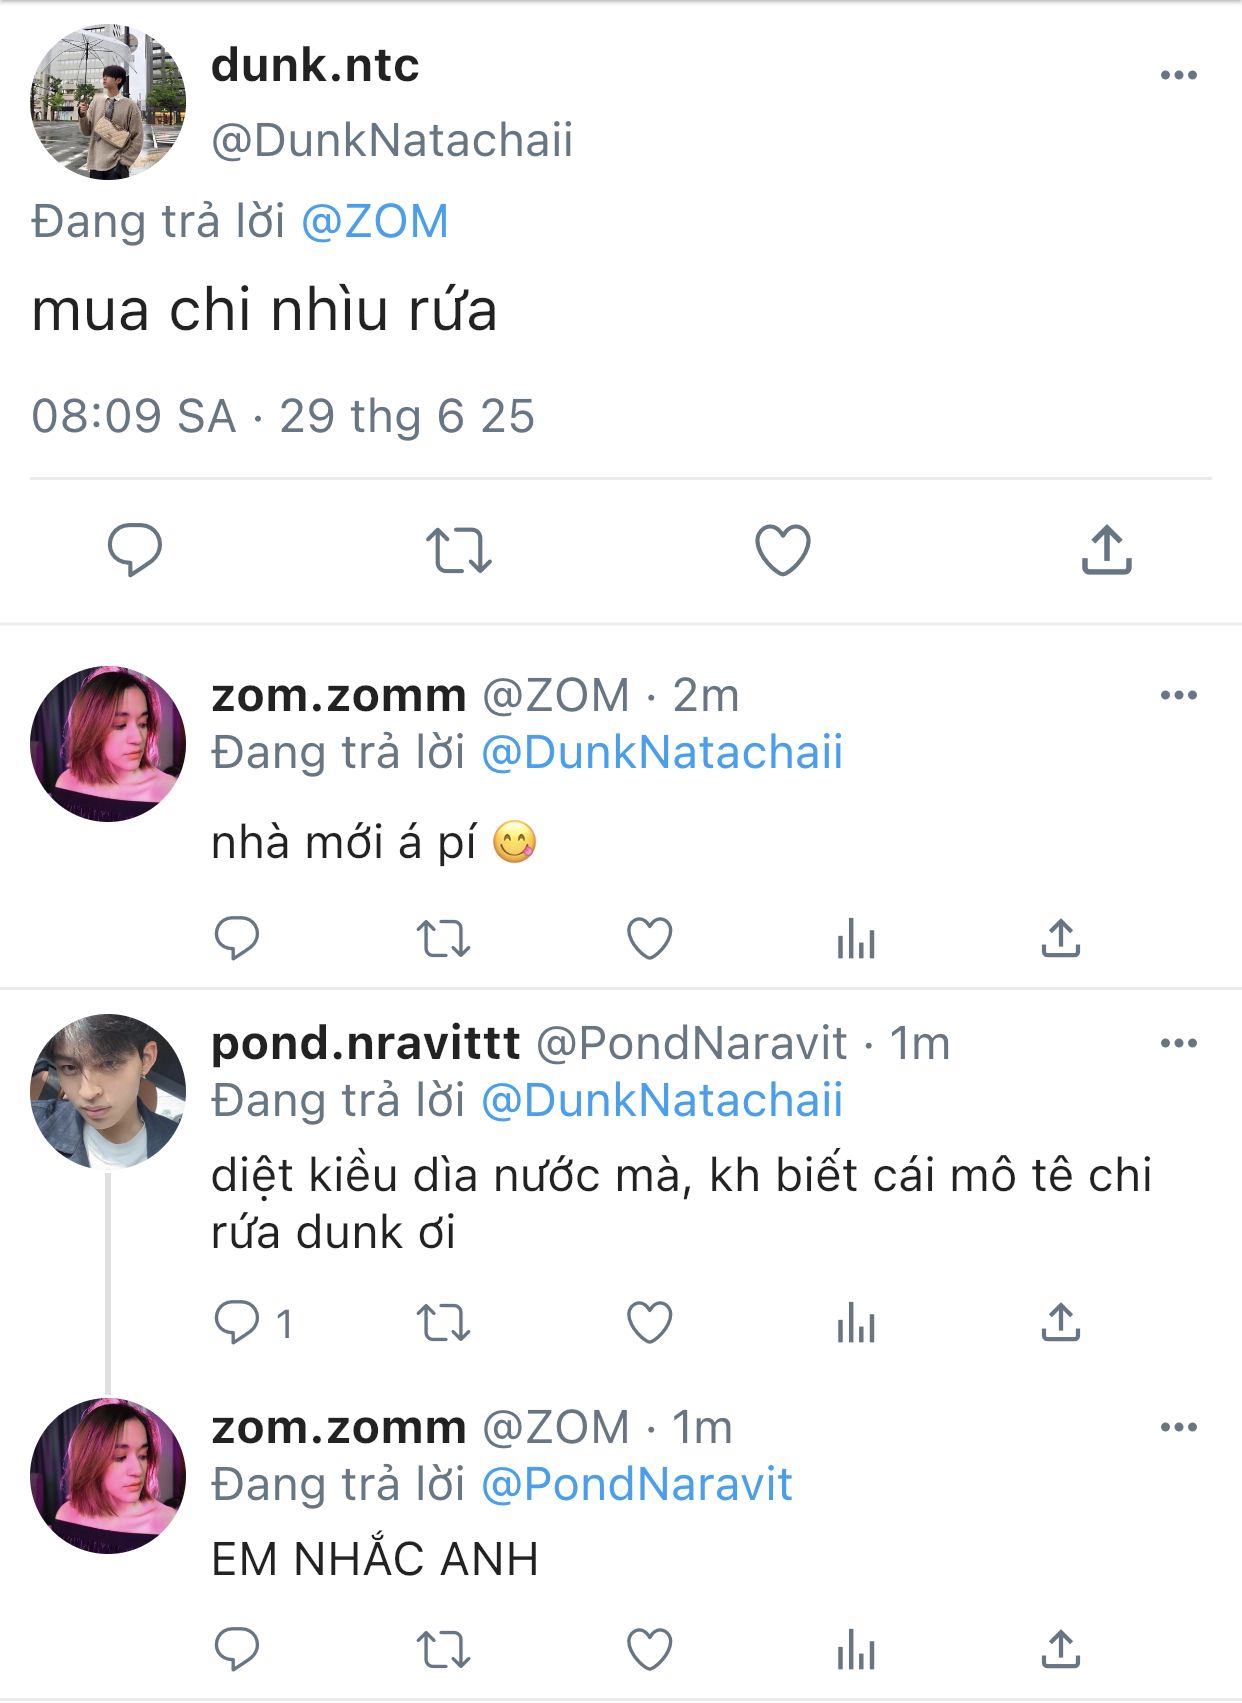Like the "nhà mới á pí" reply
1242x1703 pixels.
649,939
